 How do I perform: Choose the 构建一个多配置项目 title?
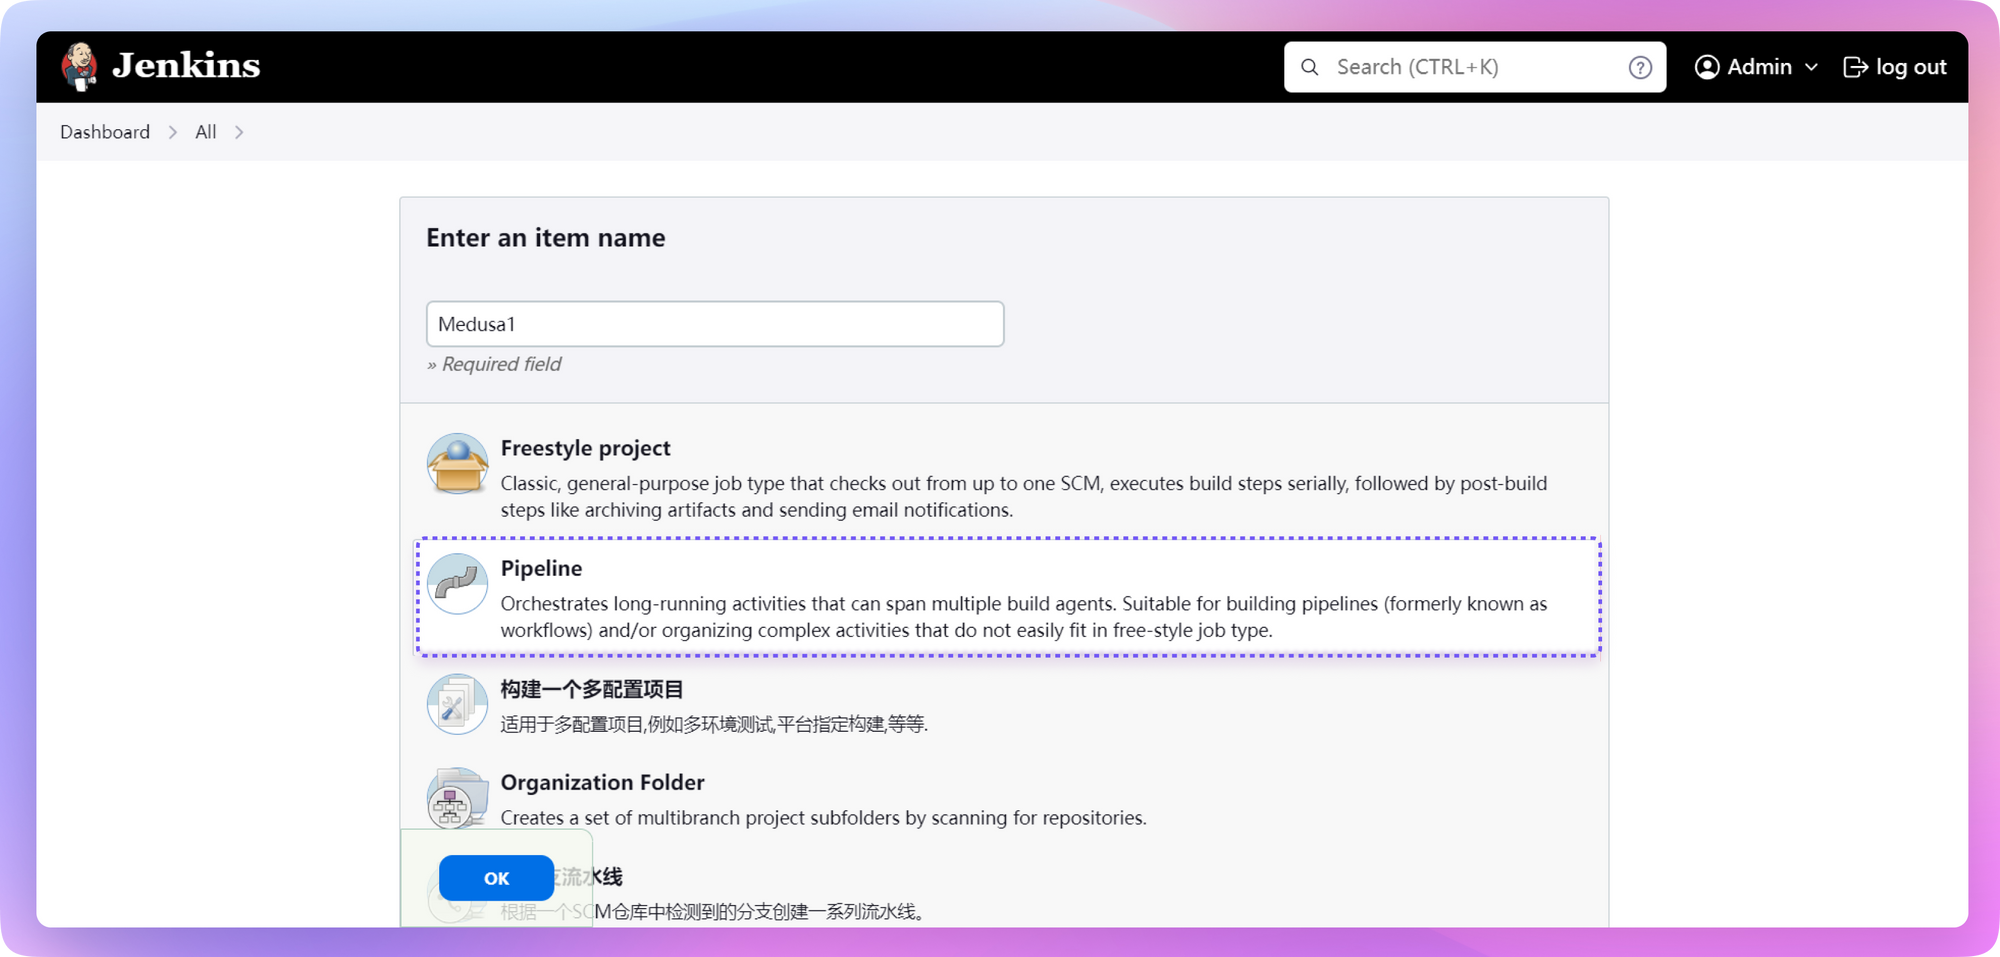pyautogui.click(x=592, y=689)
